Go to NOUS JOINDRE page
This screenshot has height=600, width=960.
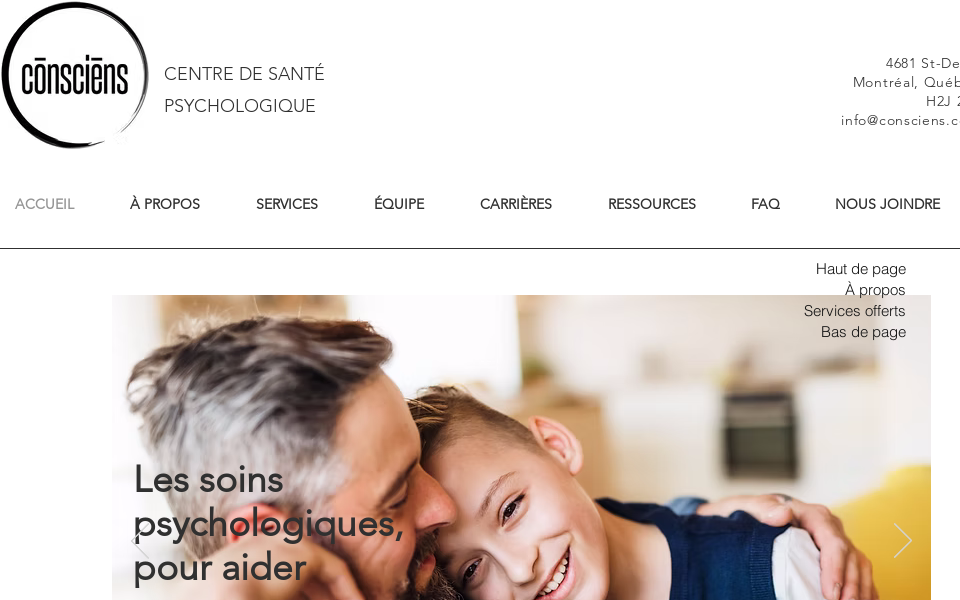888,204
